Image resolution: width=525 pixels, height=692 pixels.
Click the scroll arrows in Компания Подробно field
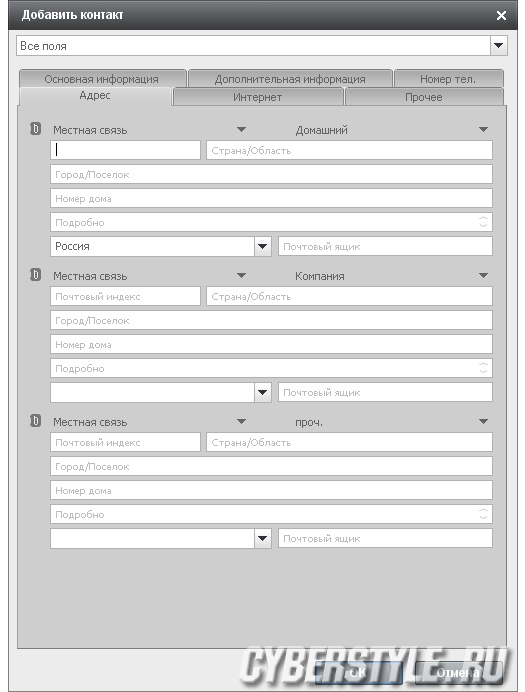click(484, 368)
